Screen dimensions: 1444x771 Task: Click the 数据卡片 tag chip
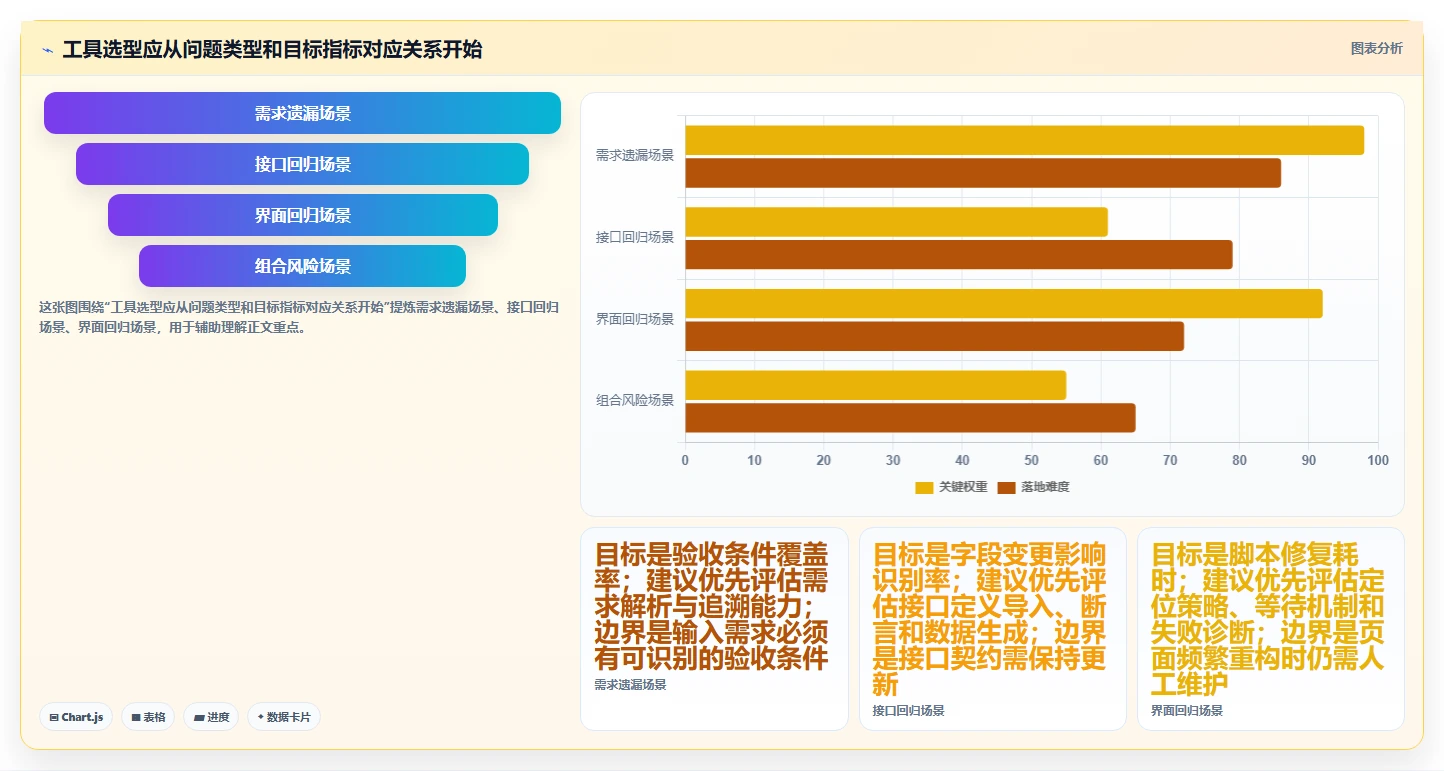[x=284, y=717]
